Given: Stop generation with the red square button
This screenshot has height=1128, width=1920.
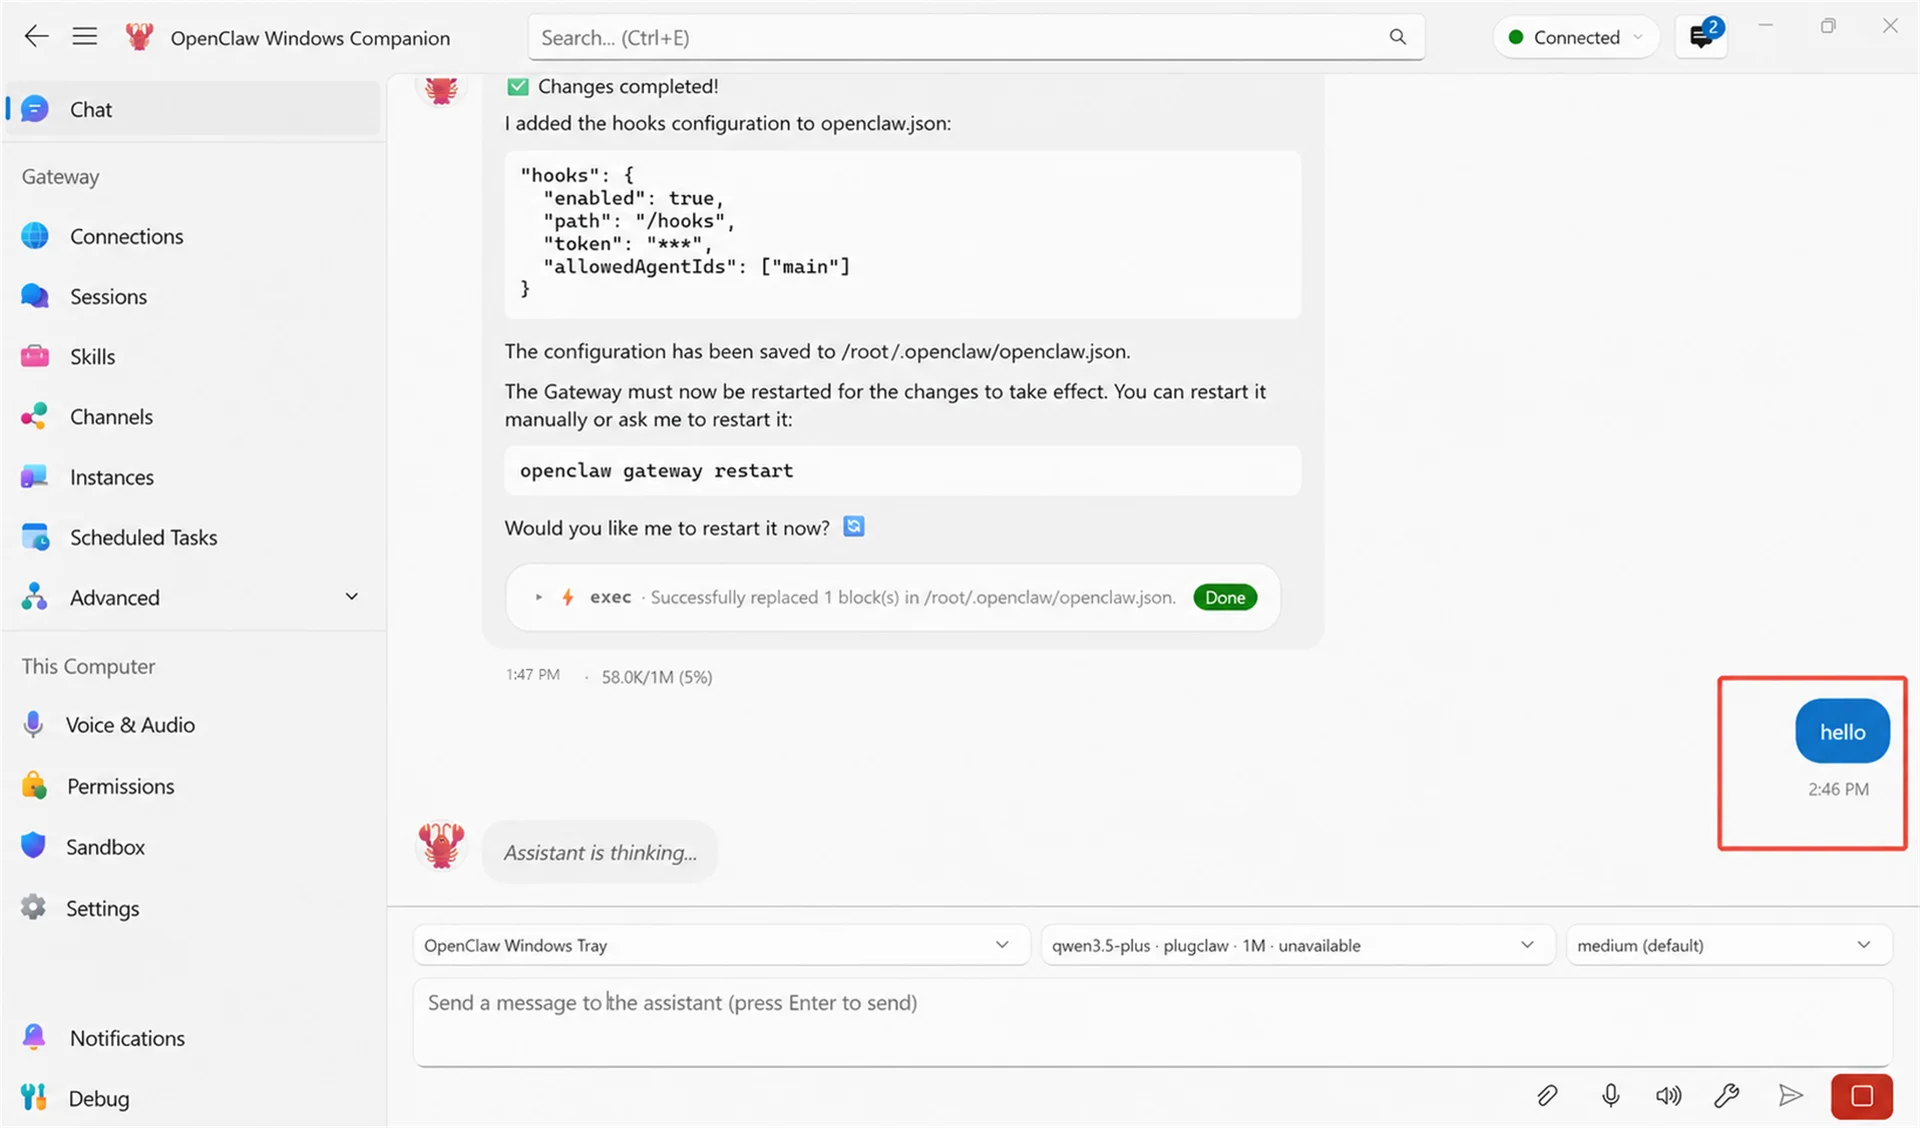Looking at the screenshot, I should [x=1861, y=1096].
